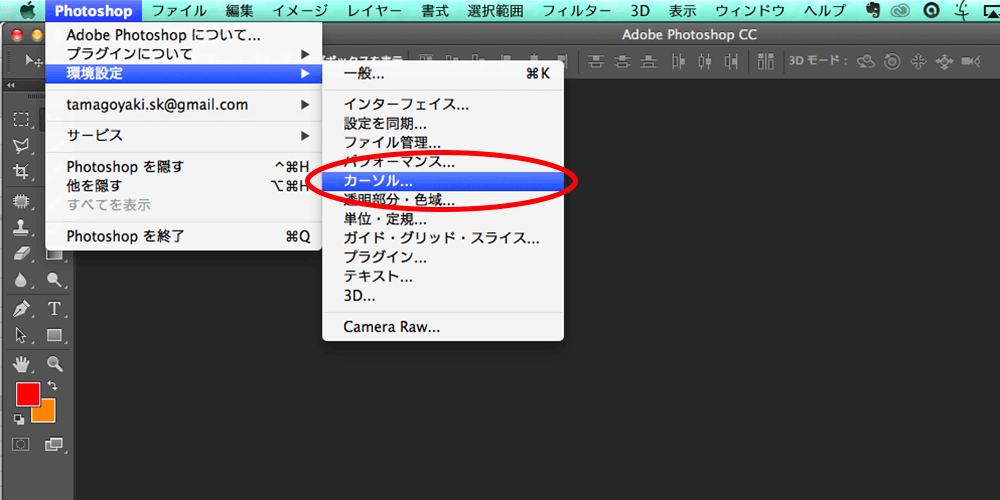The image size is (1000, 500).
Task: Select the Rectangle shape tool
Action: click(55, 335)
